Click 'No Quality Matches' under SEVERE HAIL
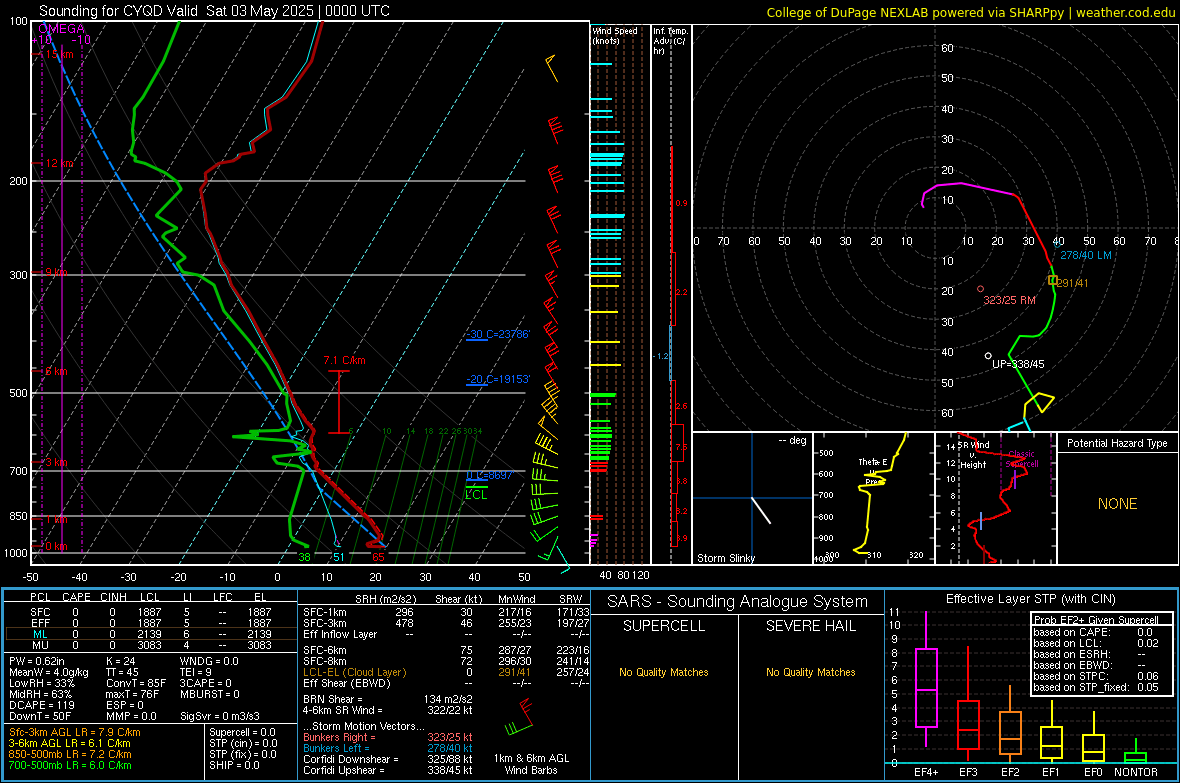The width and height of the screenshot is (1180, 783). tap(810, 672)
